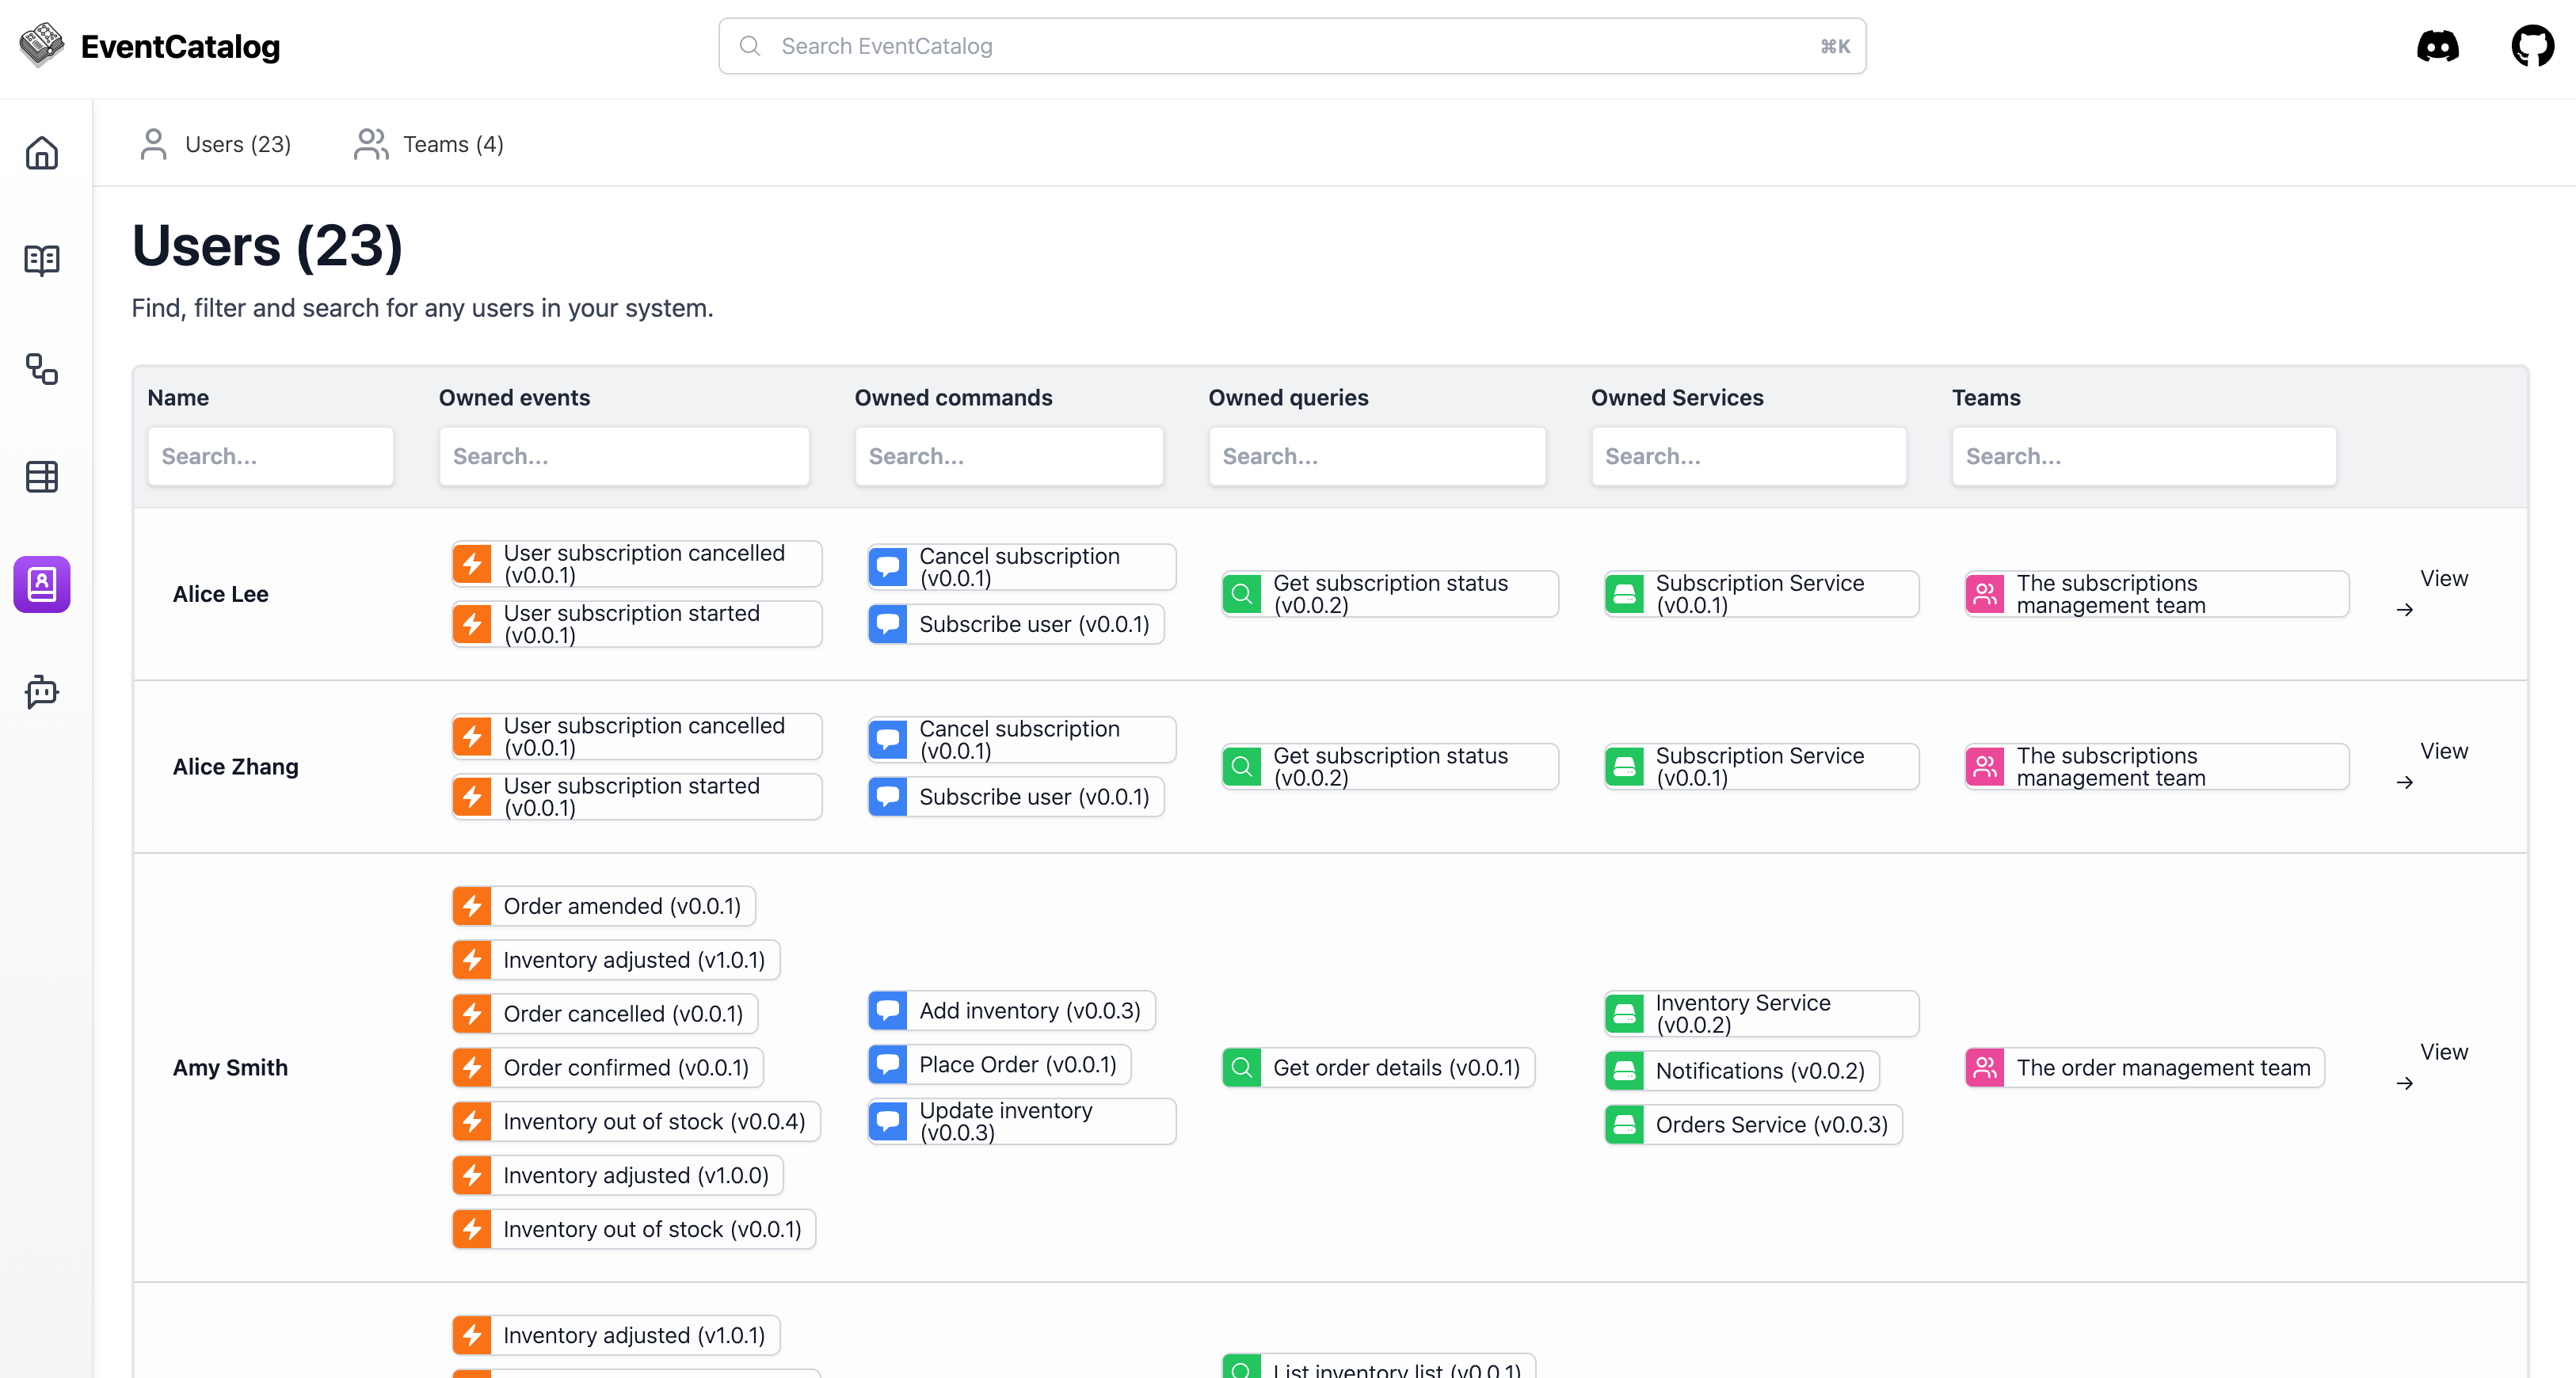The width and height of the screenshot is (2576, 1378).
Task: Open View link for Amy Smith
Action: coord(2442,1052)
